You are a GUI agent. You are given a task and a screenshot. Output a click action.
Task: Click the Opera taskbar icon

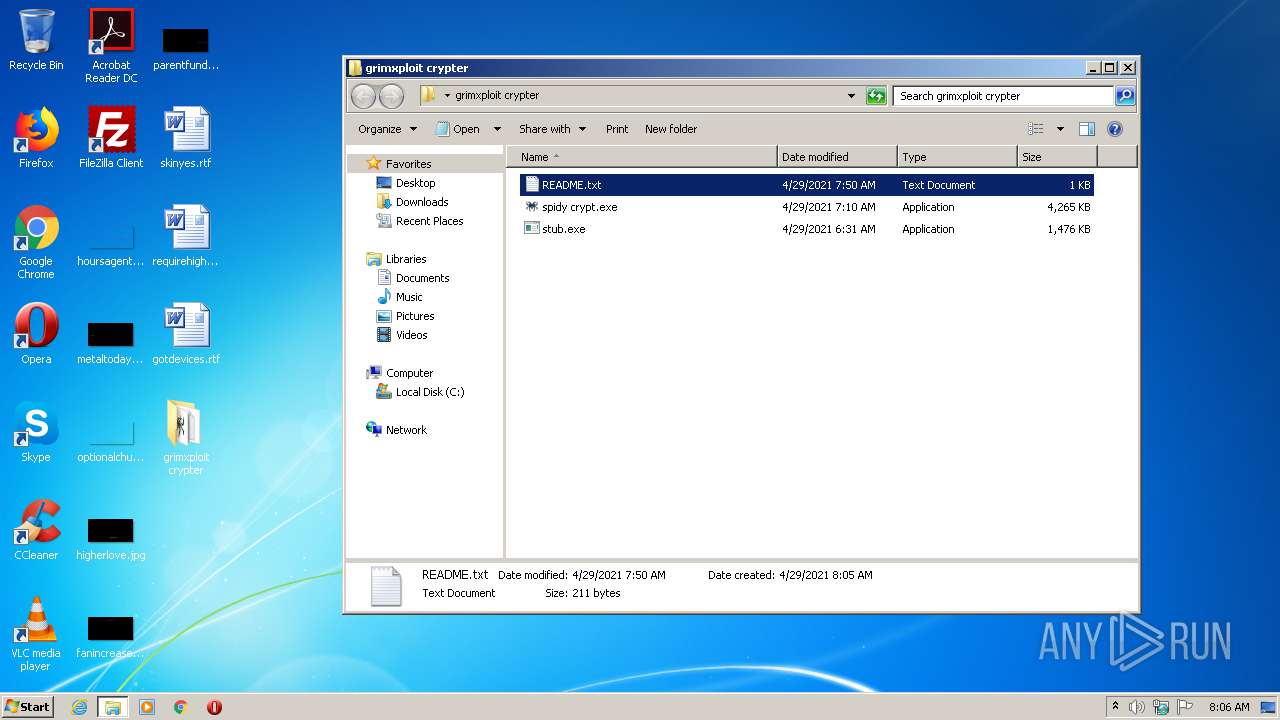214,707
